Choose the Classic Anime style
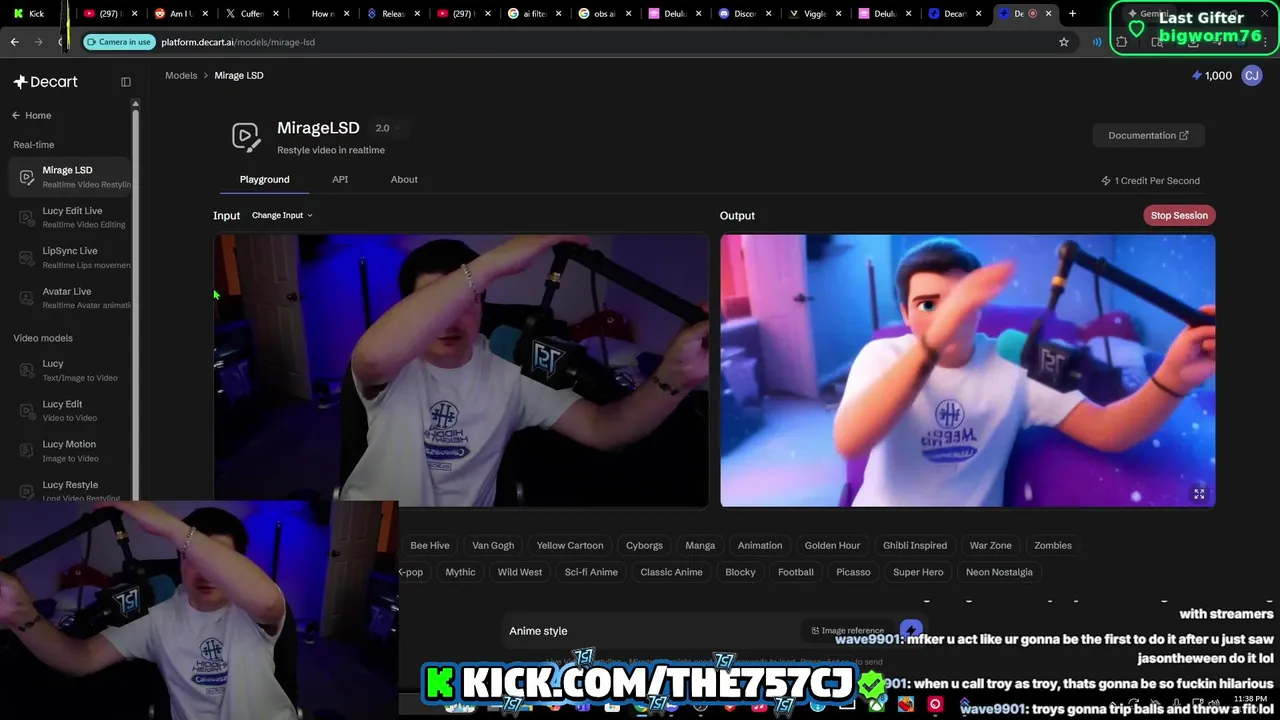The image size is (1280, 720). (671, 572)
